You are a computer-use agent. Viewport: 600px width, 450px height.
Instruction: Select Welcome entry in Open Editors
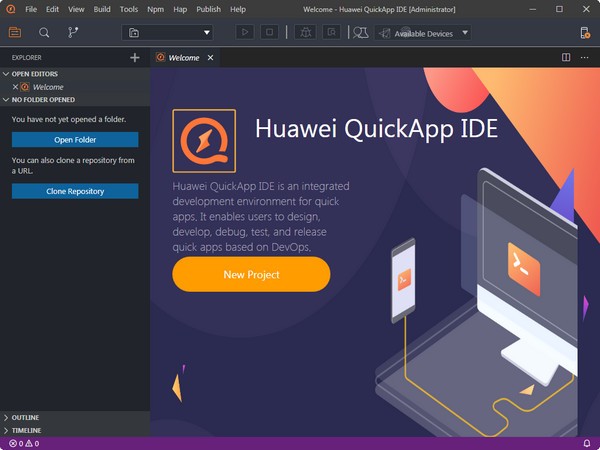[x=75, y=87]
